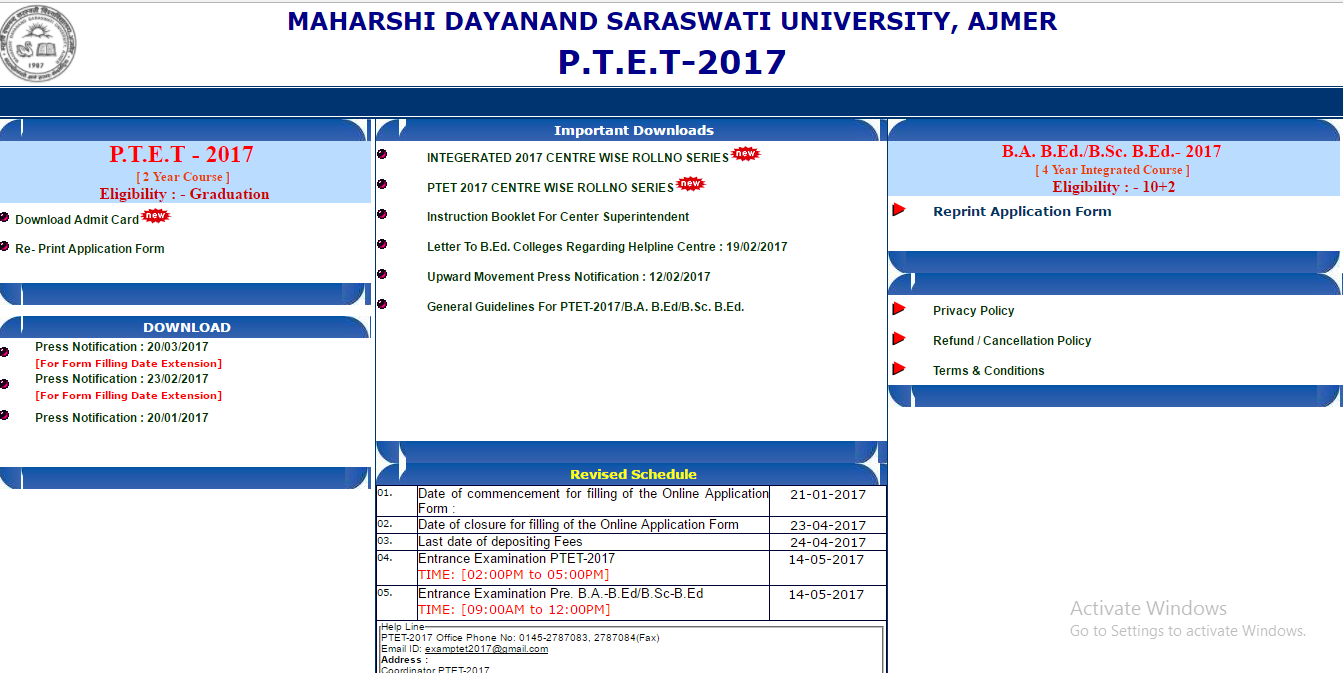Click the red arrow beside Refund / Cancellation Policy
The width and height of the screenshot is (1343, 673).
(x=899, y=339)
